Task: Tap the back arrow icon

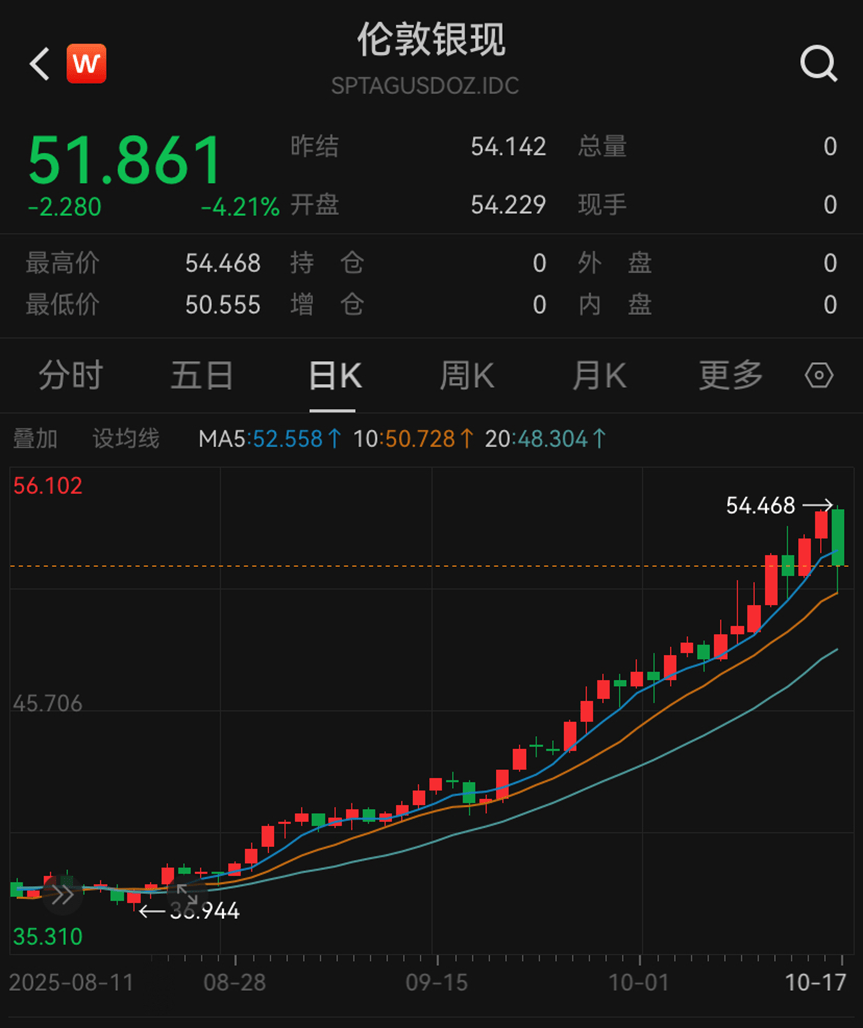Action: 39,65
